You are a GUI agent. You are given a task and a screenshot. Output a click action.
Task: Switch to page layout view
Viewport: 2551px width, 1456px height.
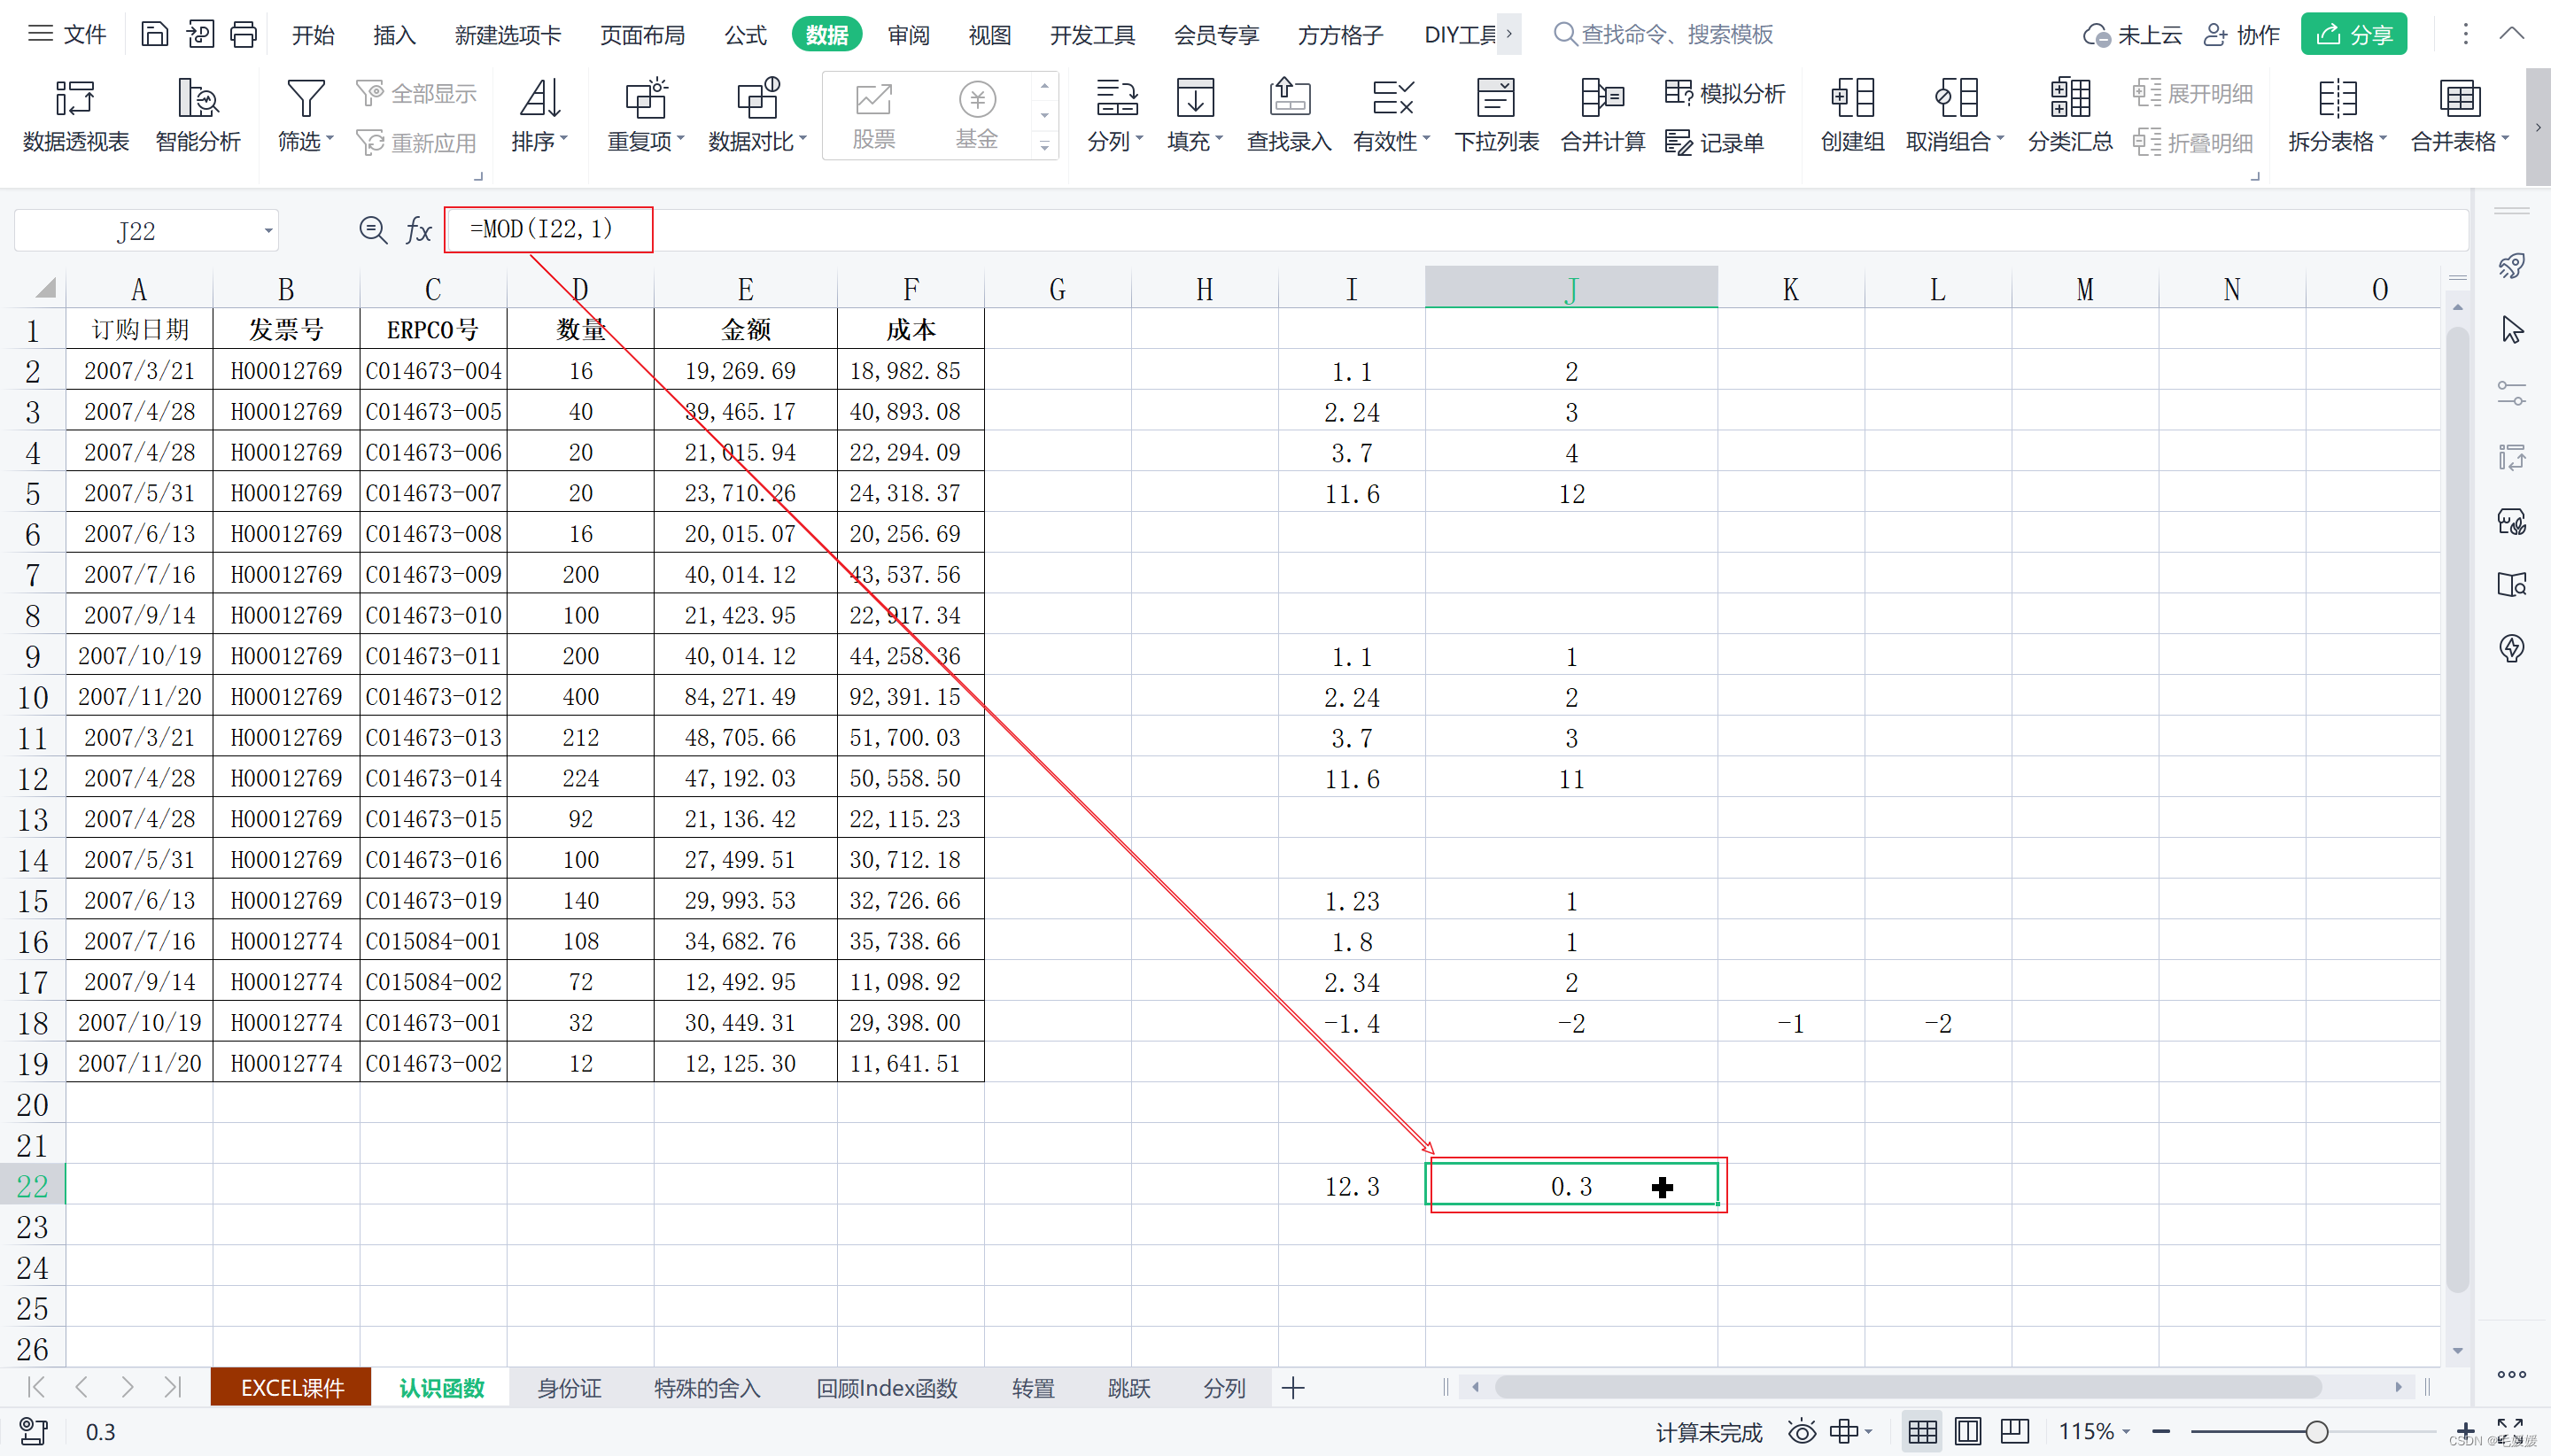[1967, 1432]
